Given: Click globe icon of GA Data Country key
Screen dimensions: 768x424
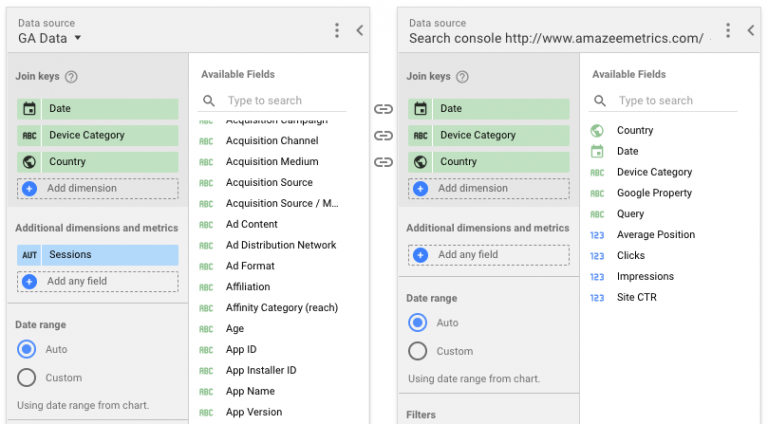Looking at the screenshot, I should click(x=29, y=162).
